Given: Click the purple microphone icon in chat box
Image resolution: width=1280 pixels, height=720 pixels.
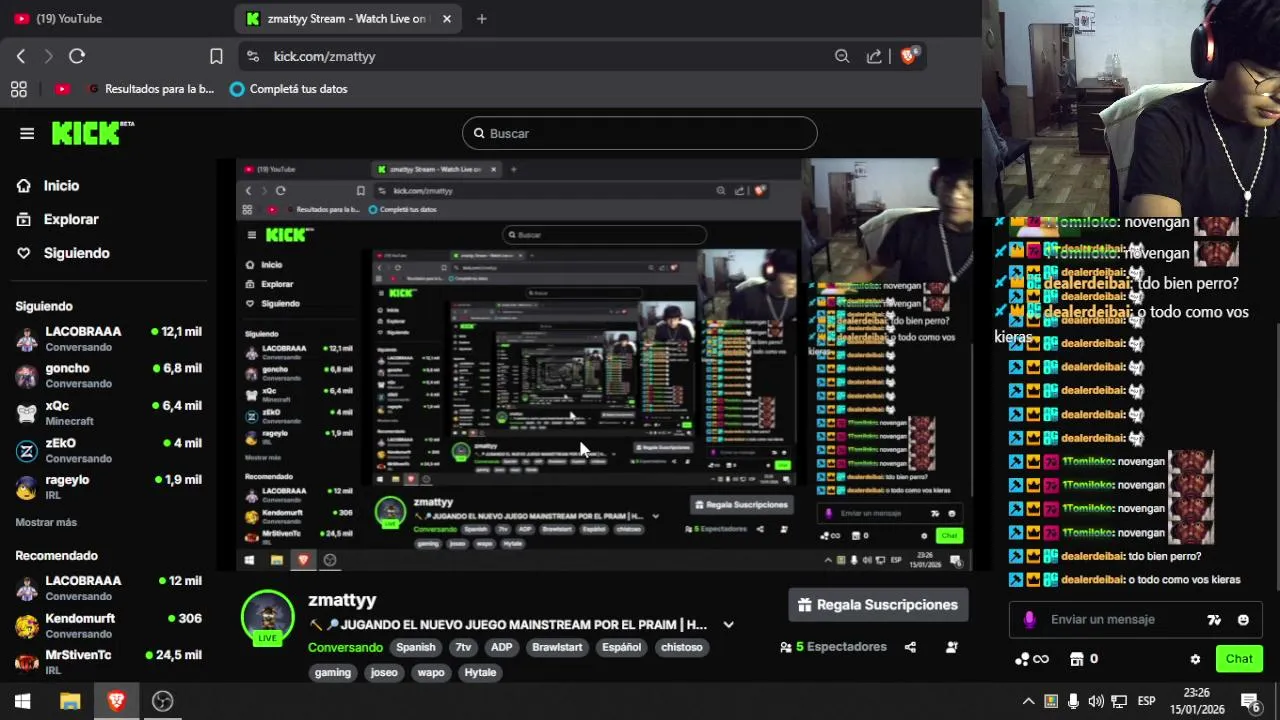Looking at the screenshot, I should pos(1030,620).
